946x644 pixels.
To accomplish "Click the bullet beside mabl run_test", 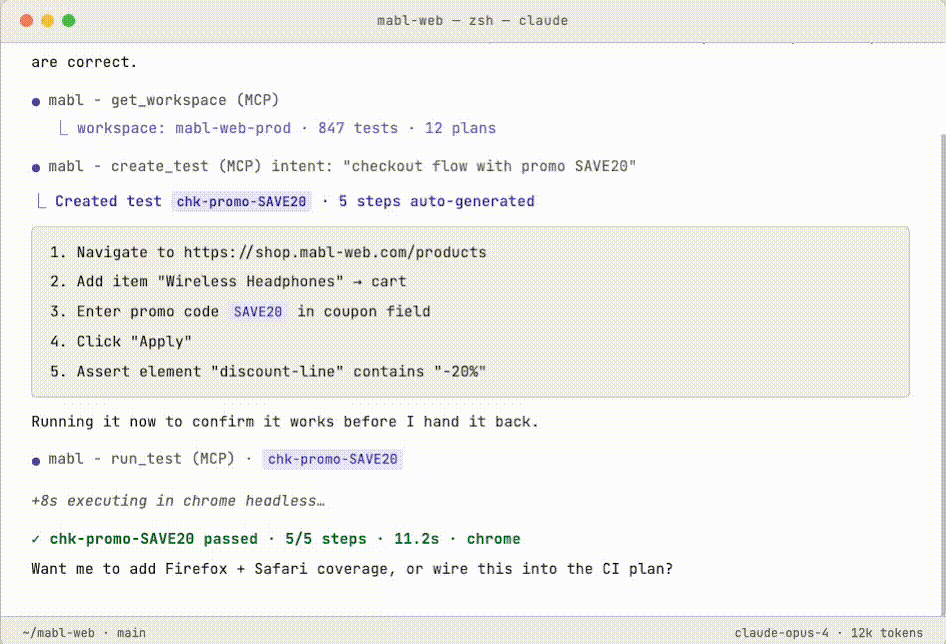I will [36, 461].
